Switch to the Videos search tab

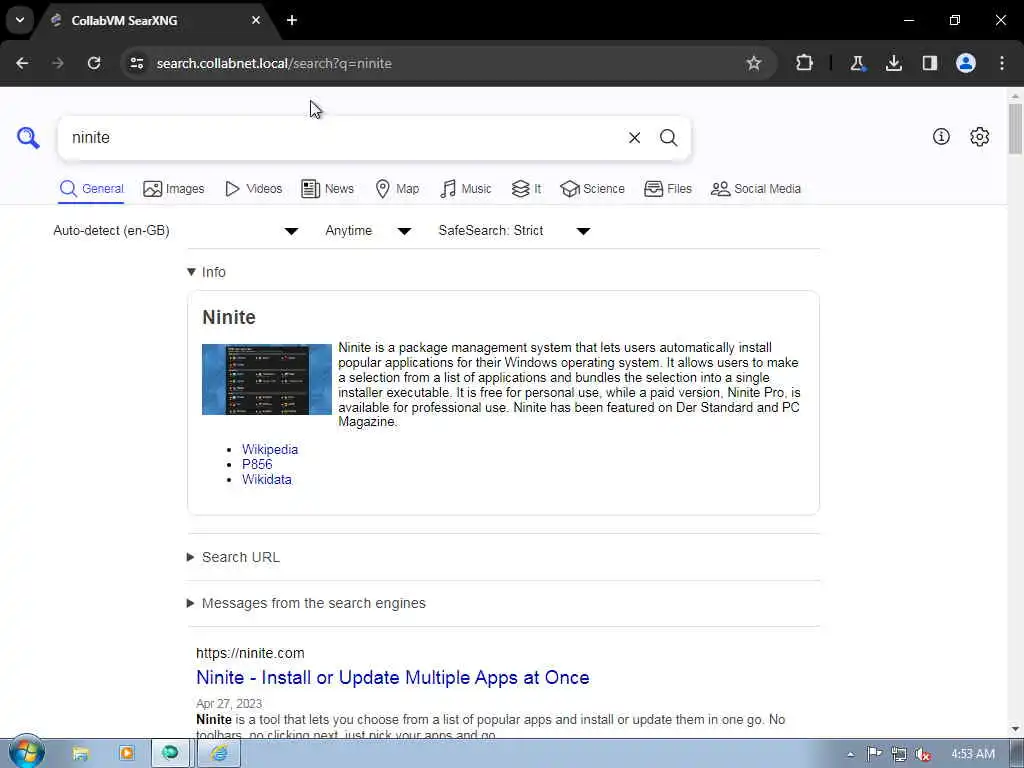point(253,189)
